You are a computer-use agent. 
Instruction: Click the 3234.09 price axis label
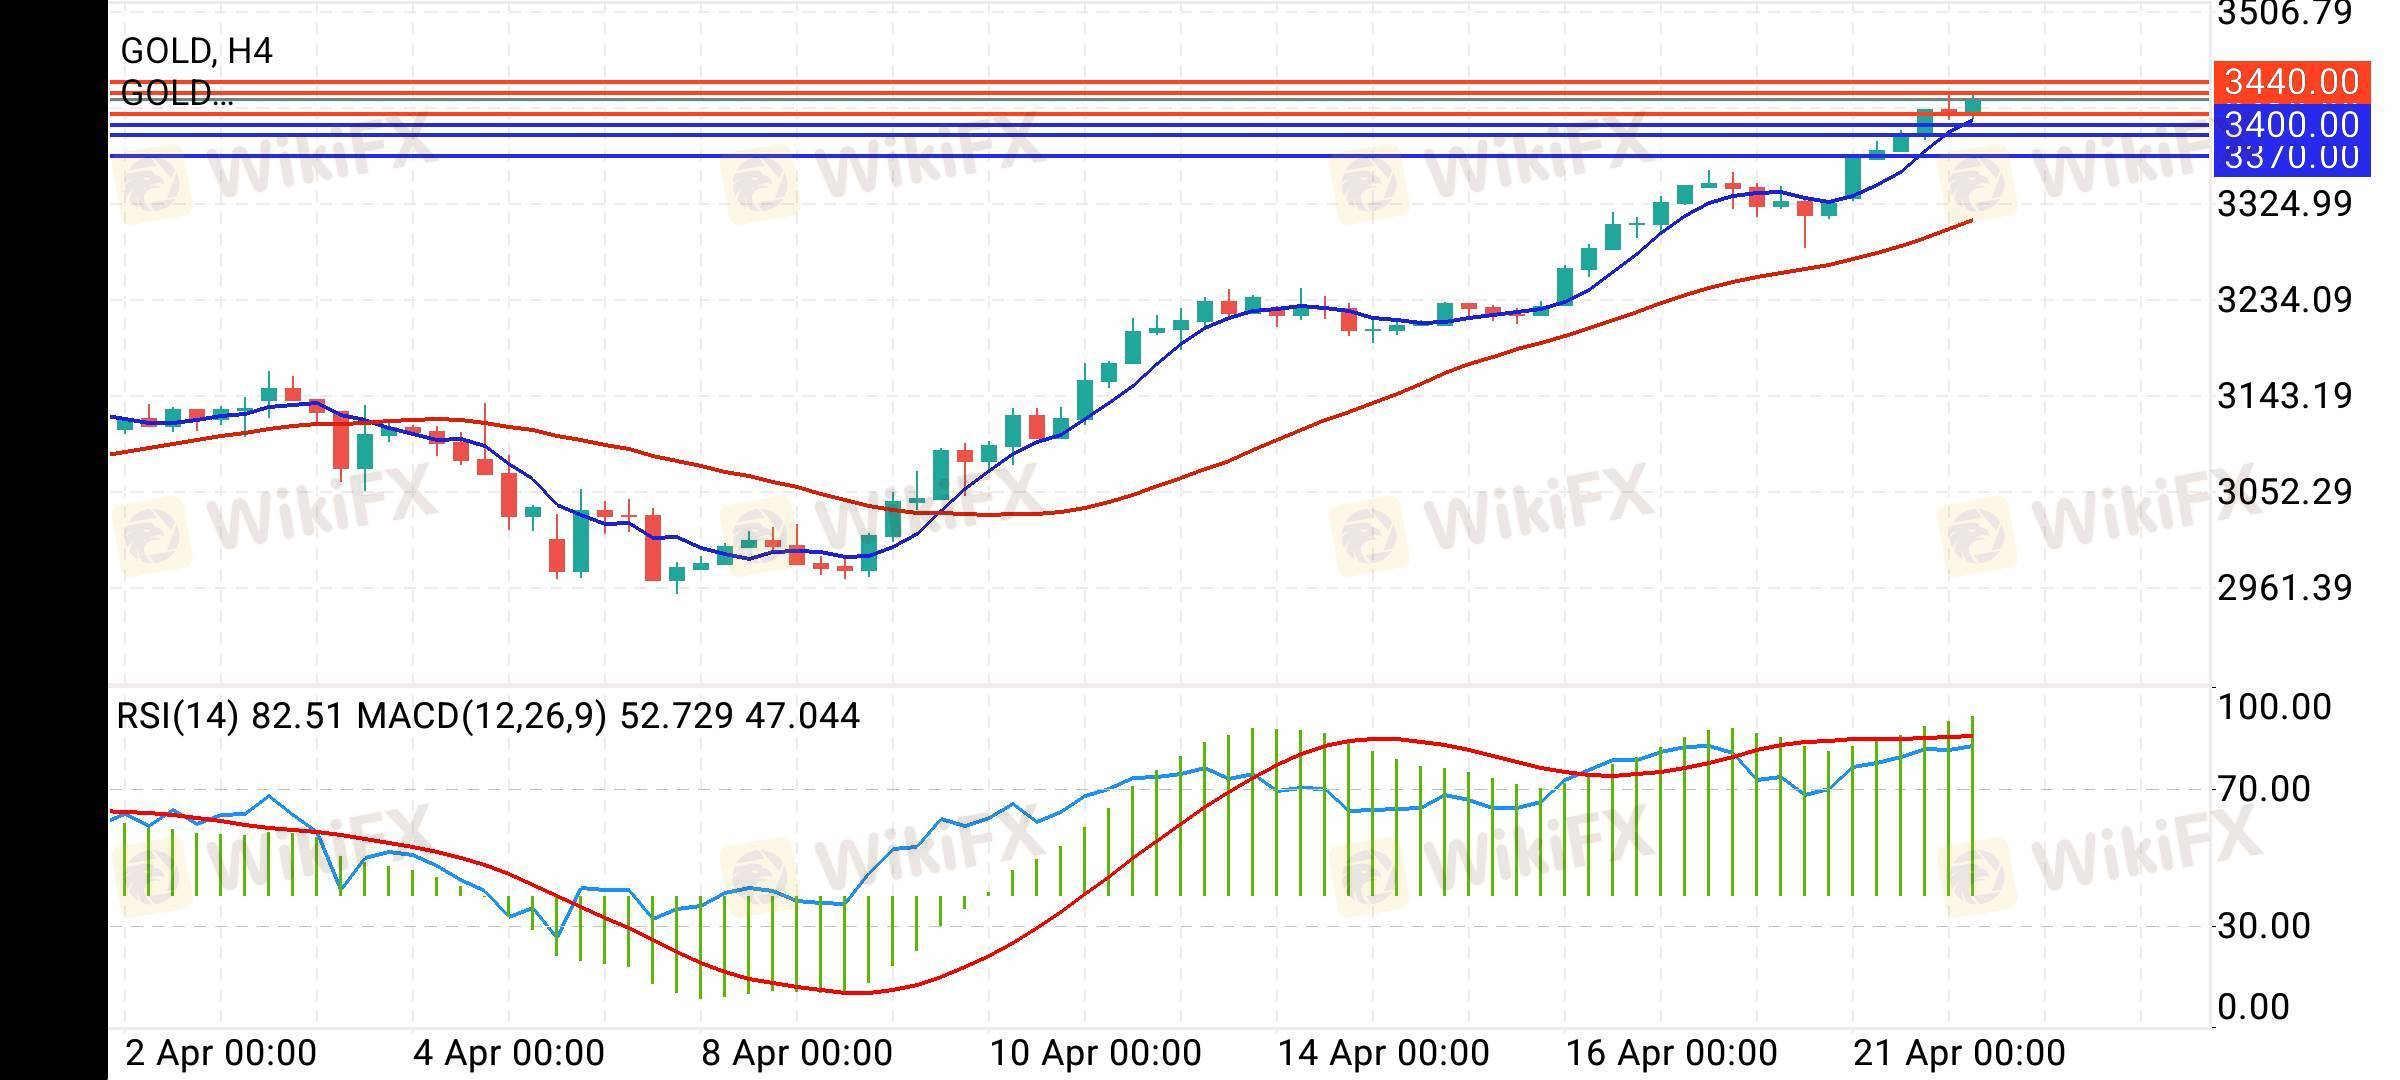[x=2284, y=299]
